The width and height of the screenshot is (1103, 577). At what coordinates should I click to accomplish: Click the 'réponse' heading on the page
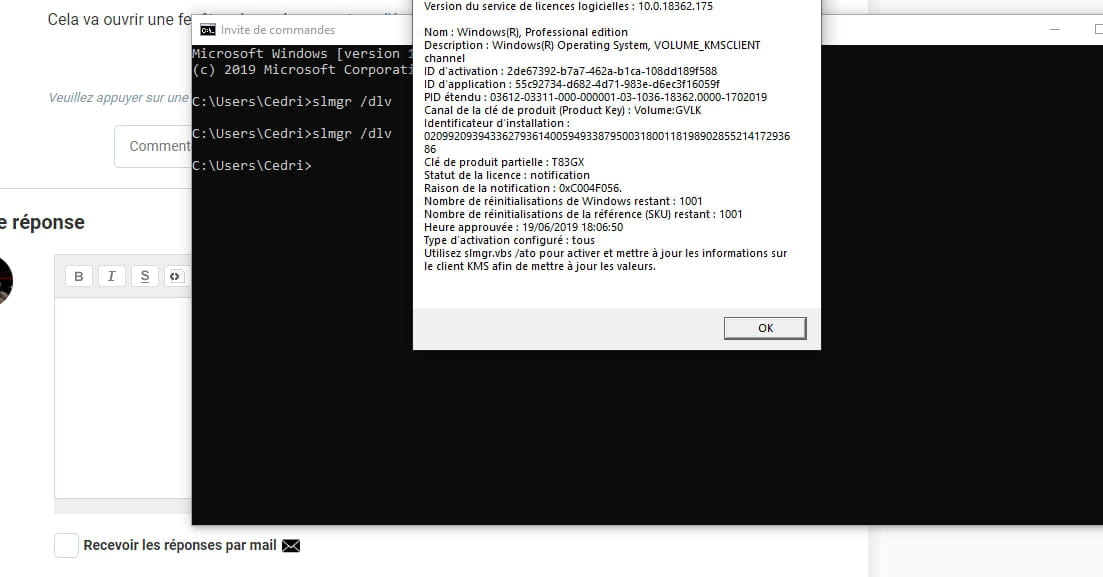point(48,222)
